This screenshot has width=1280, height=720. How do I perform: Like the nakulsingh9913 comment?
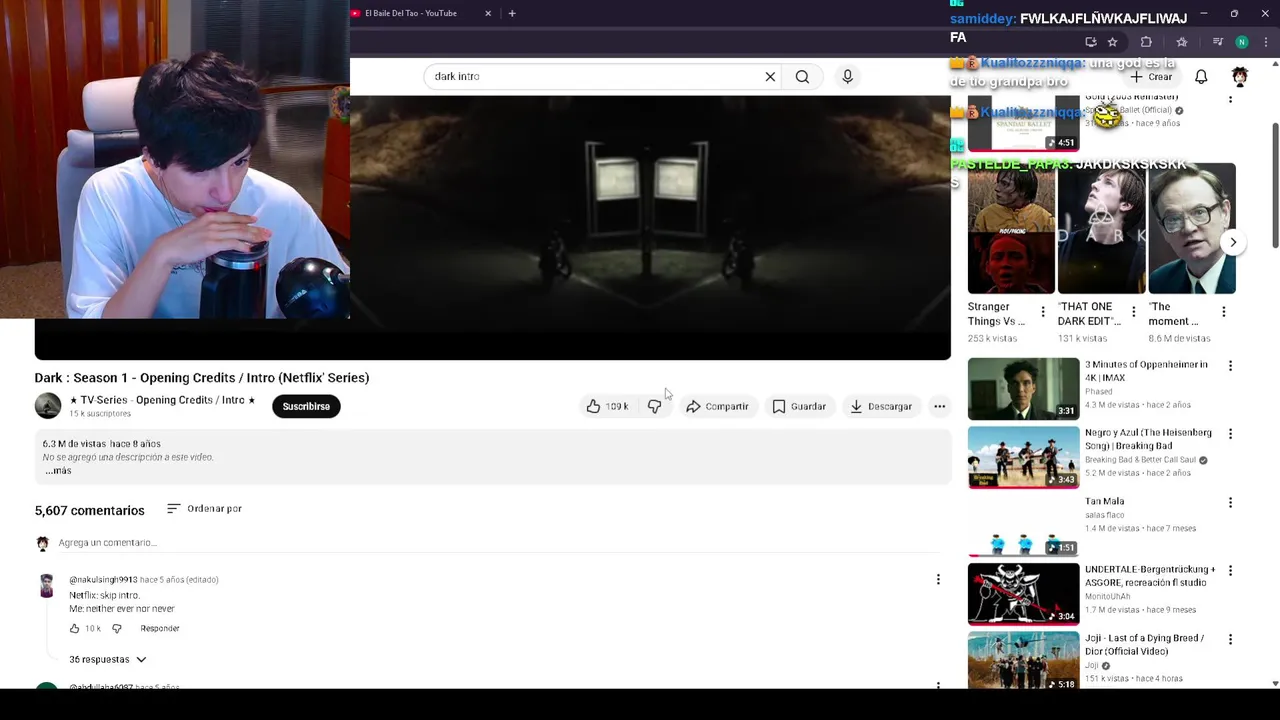(74, 628)
